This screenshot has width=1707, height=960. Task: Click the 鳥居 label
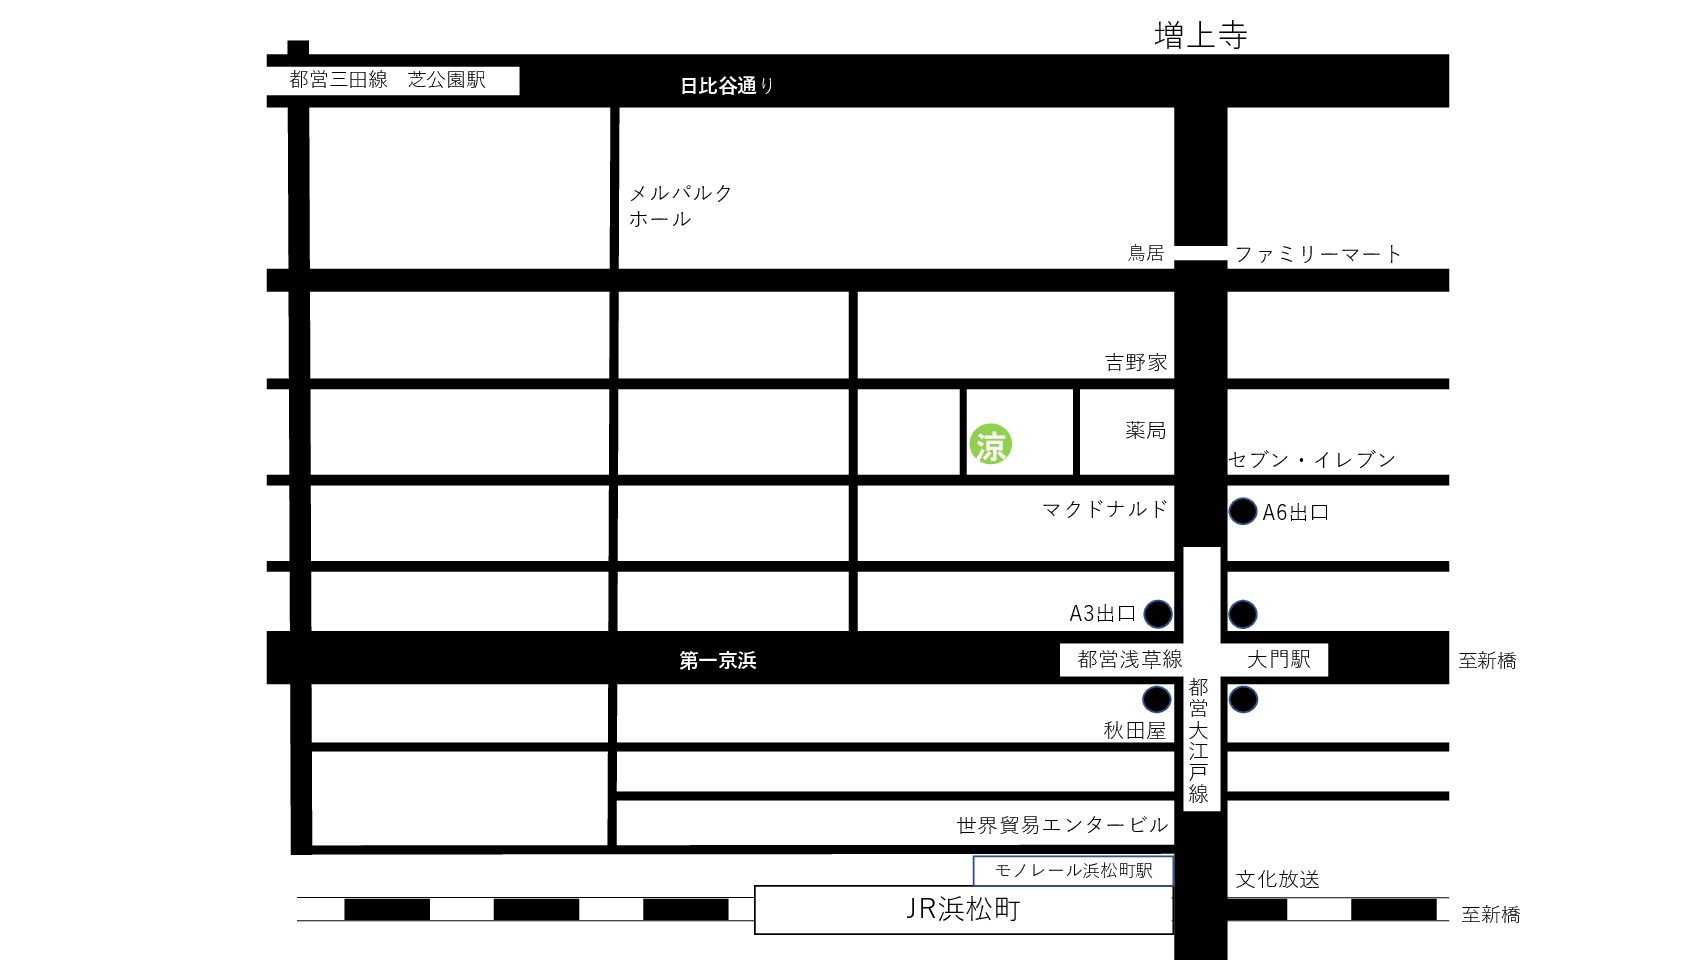[1146, 254]
